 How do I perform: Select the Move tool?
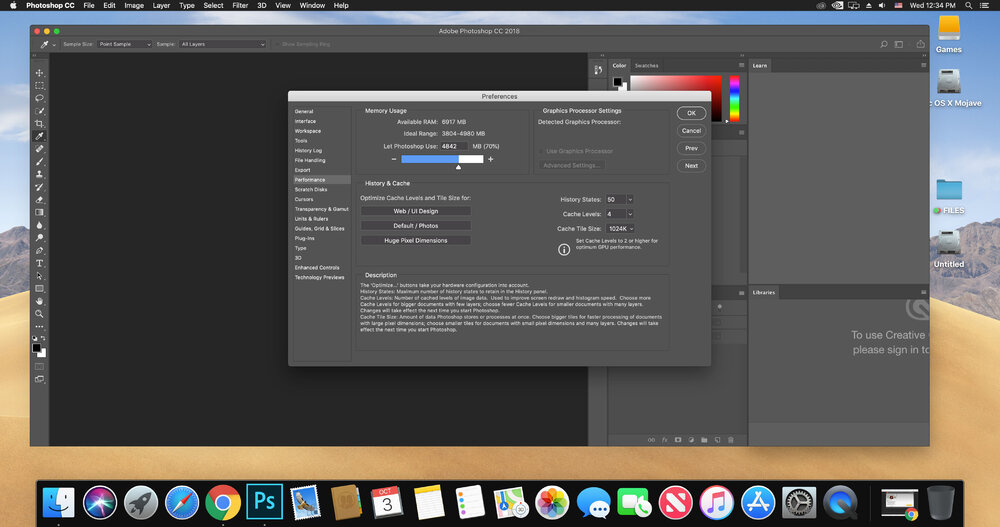40,73
